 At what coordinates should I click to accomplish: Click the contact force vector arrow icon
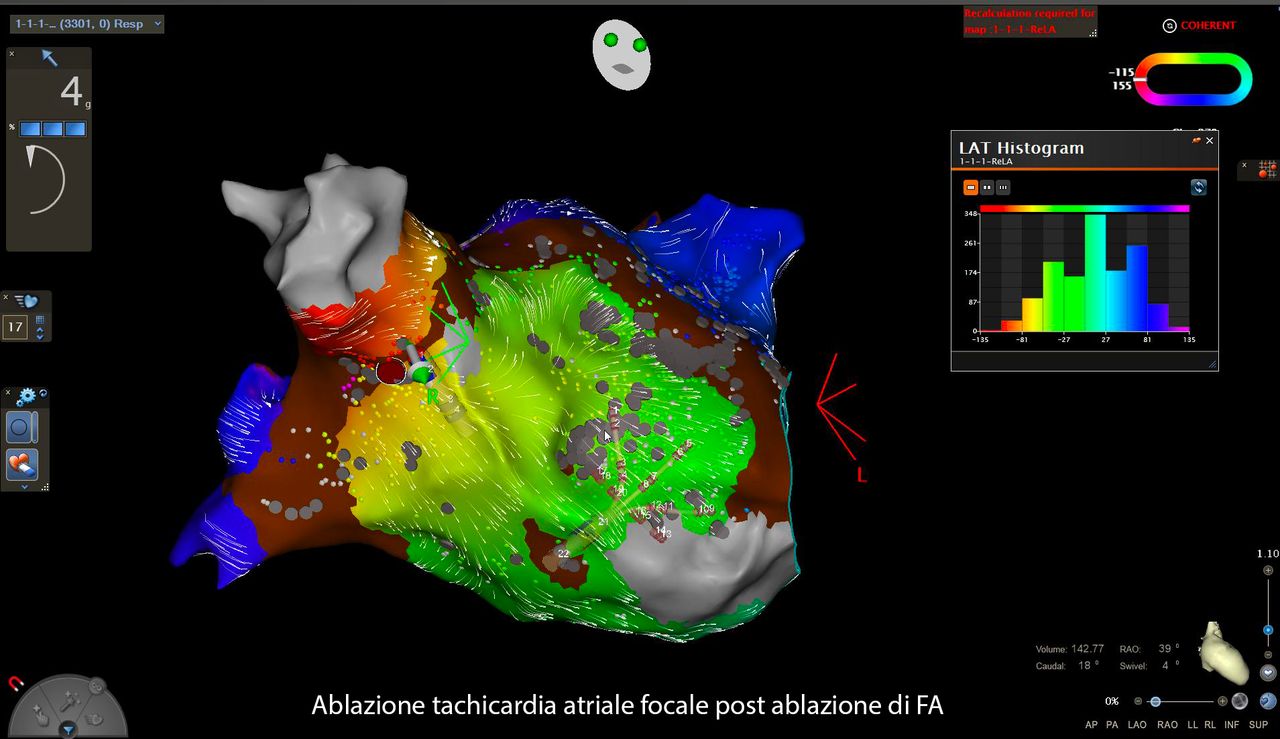tap(49, 58)
